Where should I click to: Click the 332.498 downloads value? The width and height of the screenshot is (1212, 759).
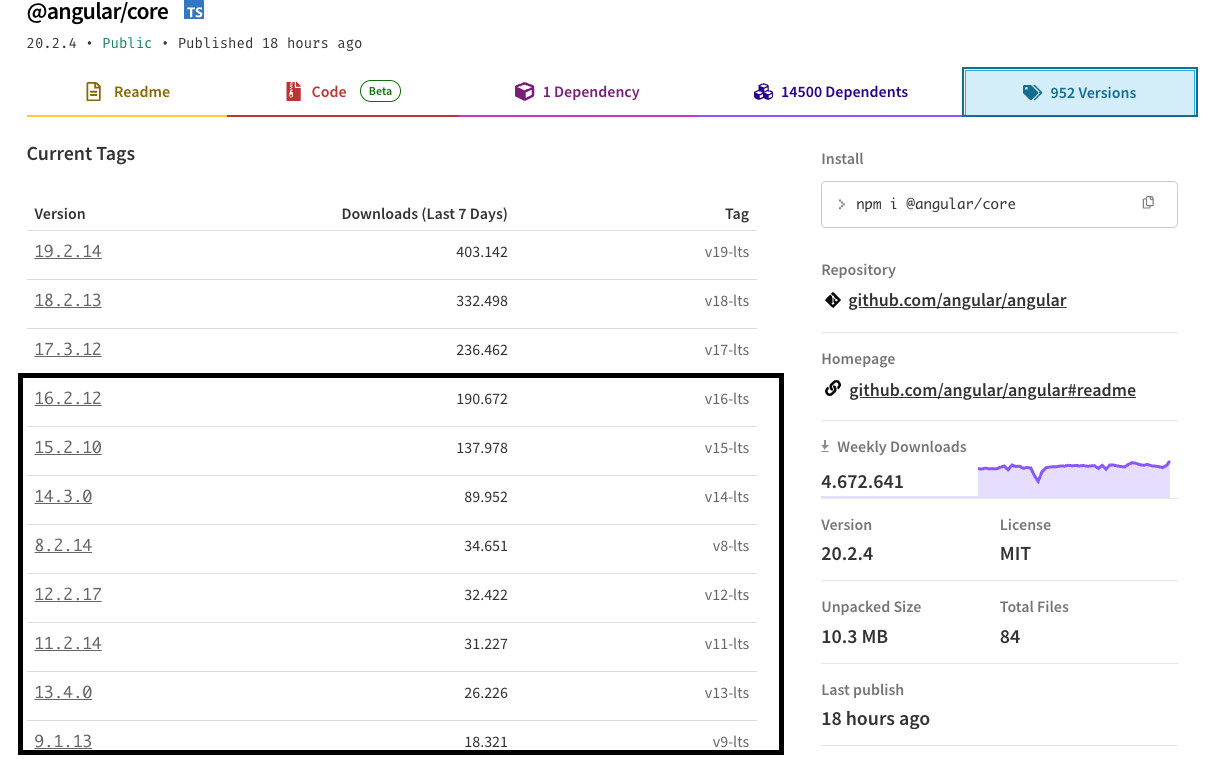[x=482, y=301]
